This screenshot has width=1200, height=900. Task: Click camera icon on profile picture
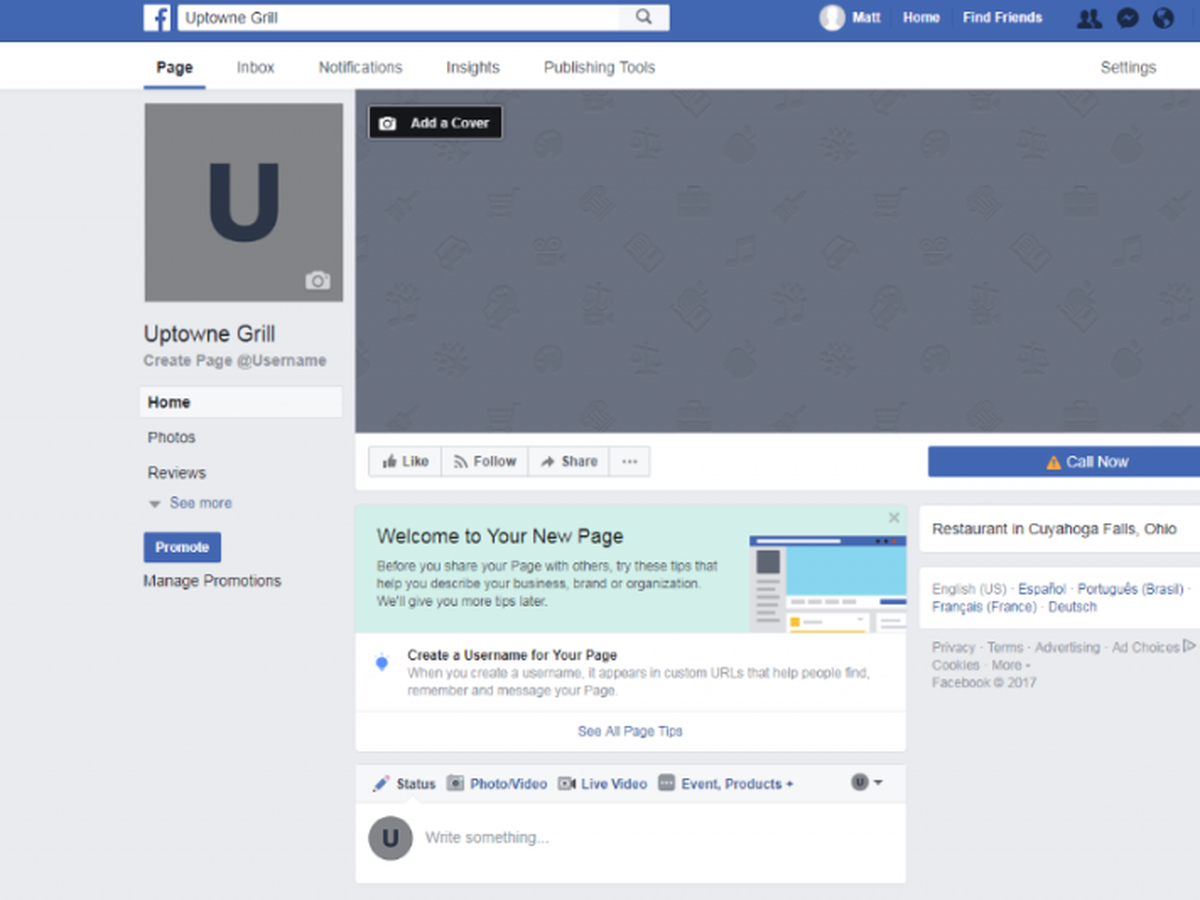(x=317, y=281)
